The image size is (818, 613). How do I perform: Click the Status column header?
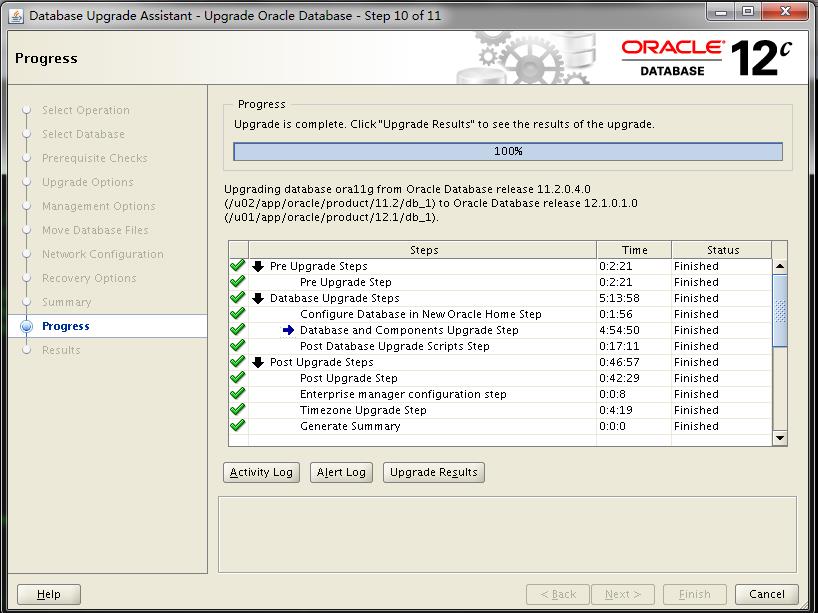coord(722,250)
